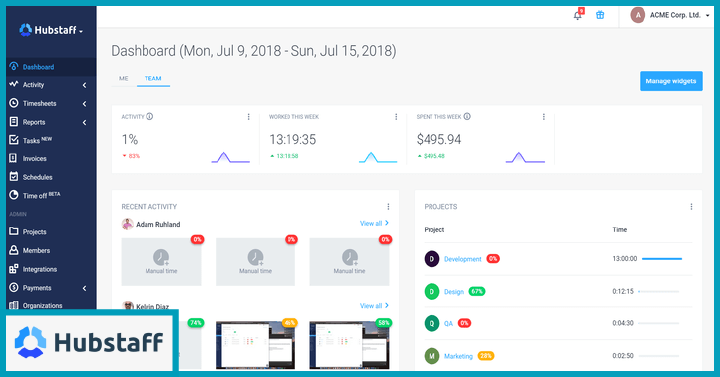Select the TEAM tab

[153, 79]
